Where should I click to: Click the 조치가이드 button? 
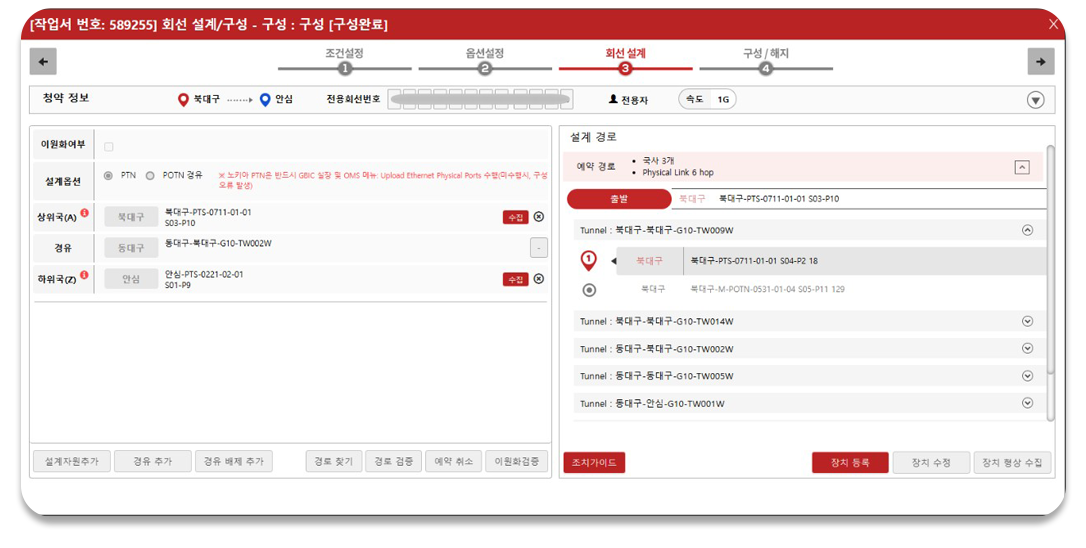[594, 463]
